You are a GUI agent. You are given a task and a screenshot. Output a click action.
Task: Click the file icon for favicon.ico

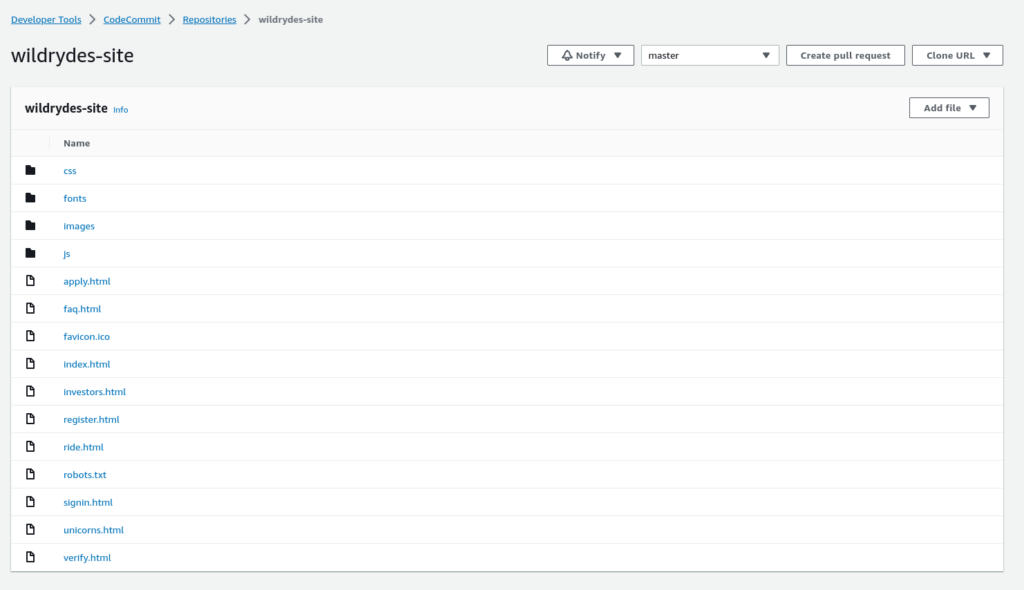click(30, 336)
